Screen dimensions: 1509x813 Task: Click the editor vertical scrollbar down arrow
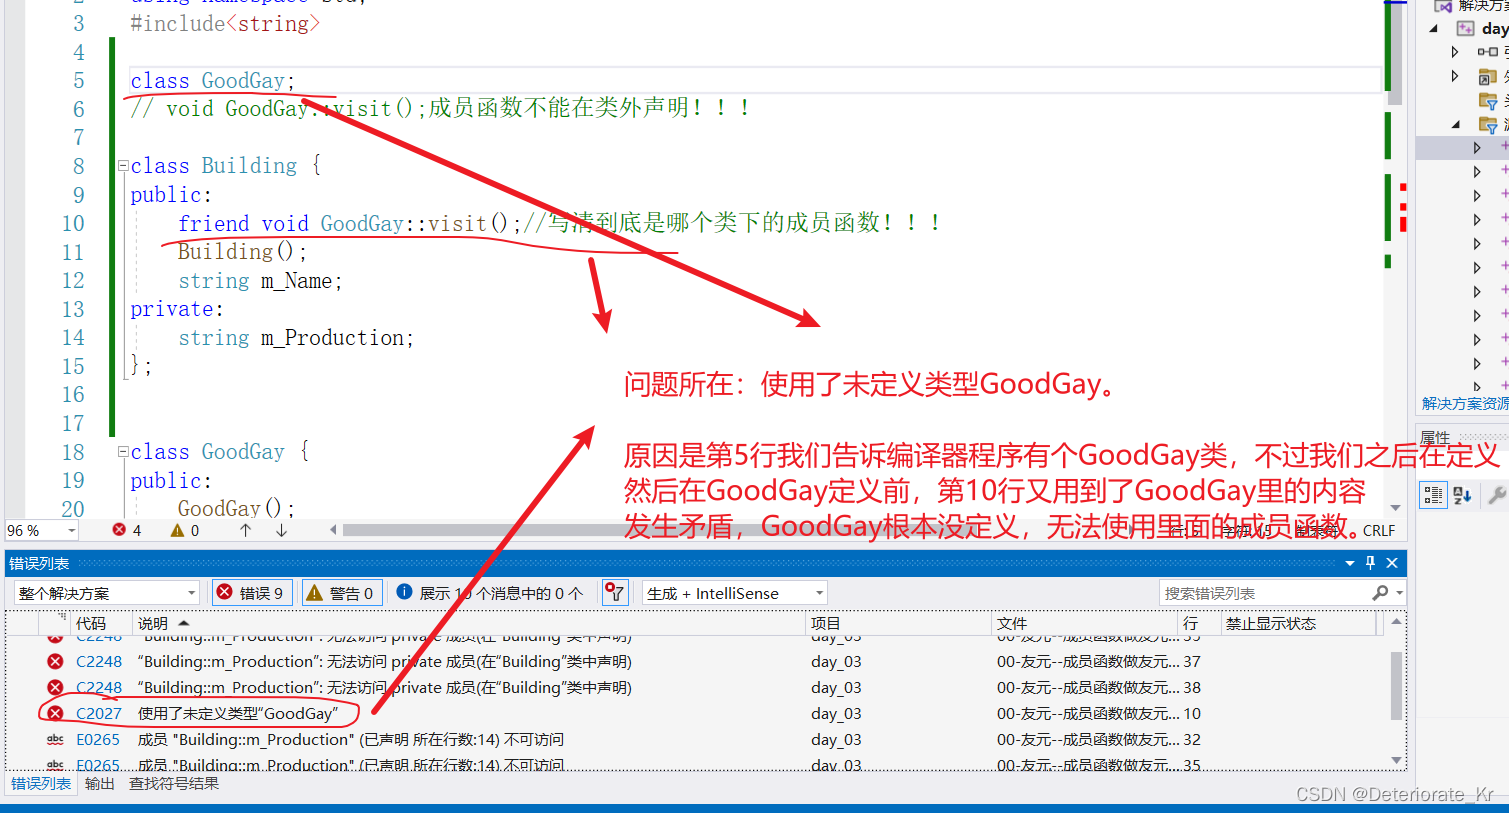coord(1395,508)
